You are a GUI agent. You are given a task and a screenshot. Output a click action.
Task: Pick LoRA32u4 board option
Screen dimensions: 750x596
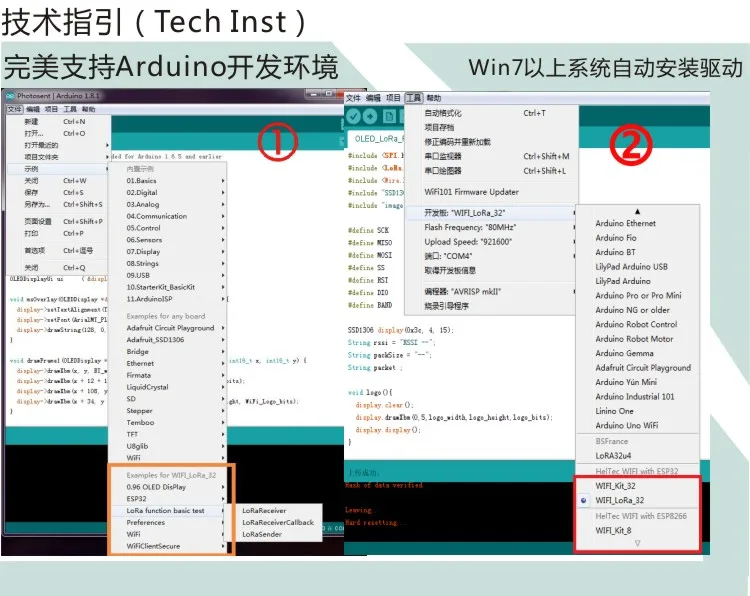coord(613,455)
